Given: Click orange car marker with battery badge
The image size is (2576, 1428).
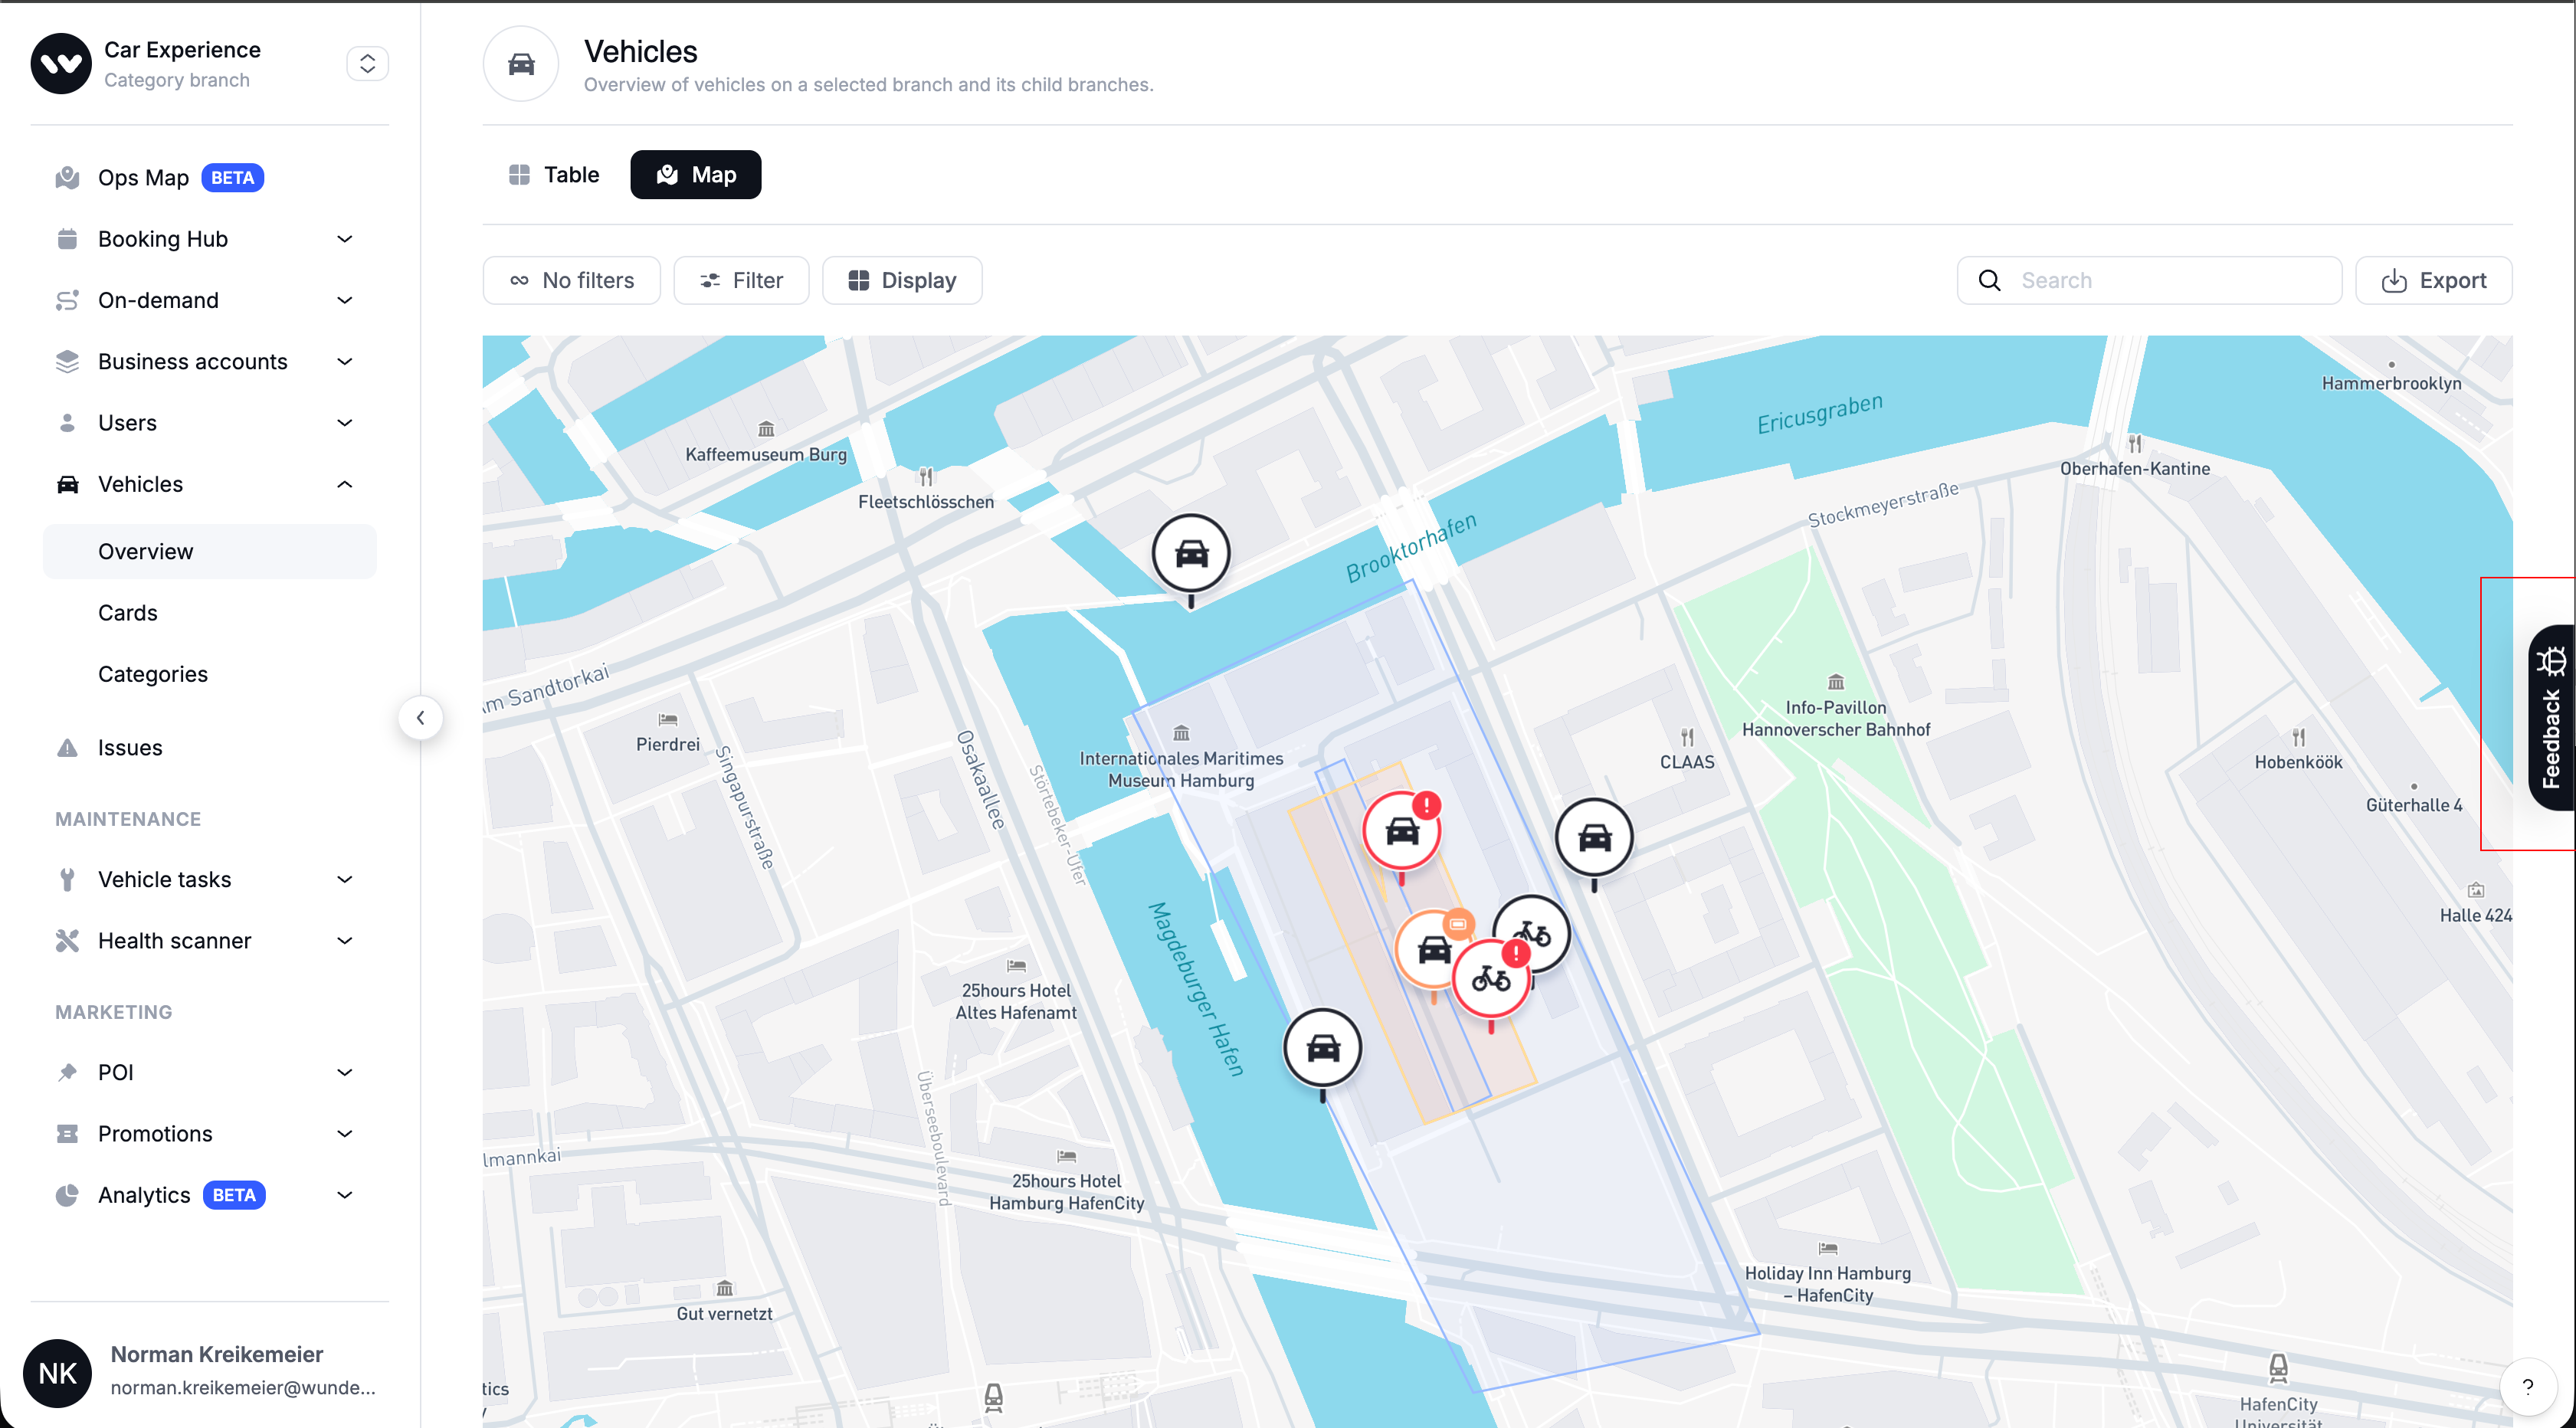Looking at the screenshot, I should click(x=1433, y=950).
